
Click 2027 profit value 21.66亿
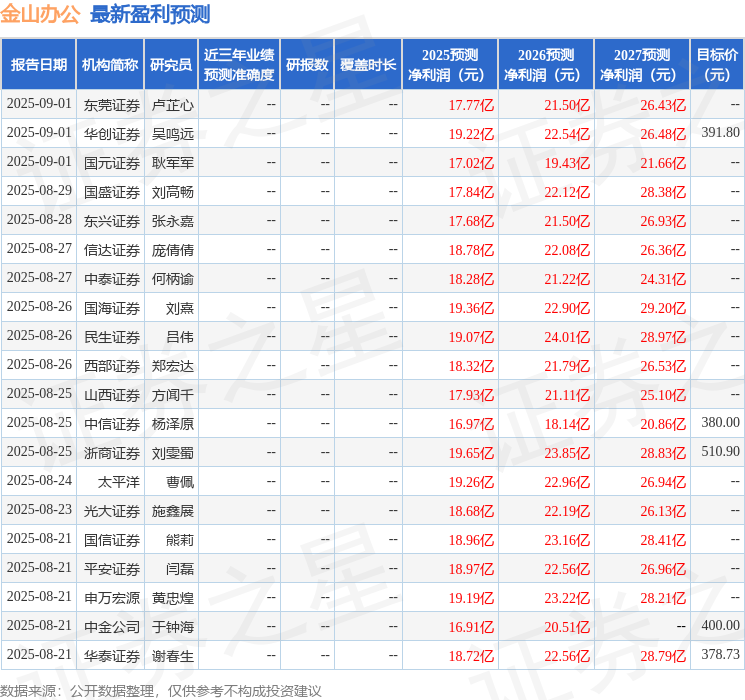coord(663,163)
